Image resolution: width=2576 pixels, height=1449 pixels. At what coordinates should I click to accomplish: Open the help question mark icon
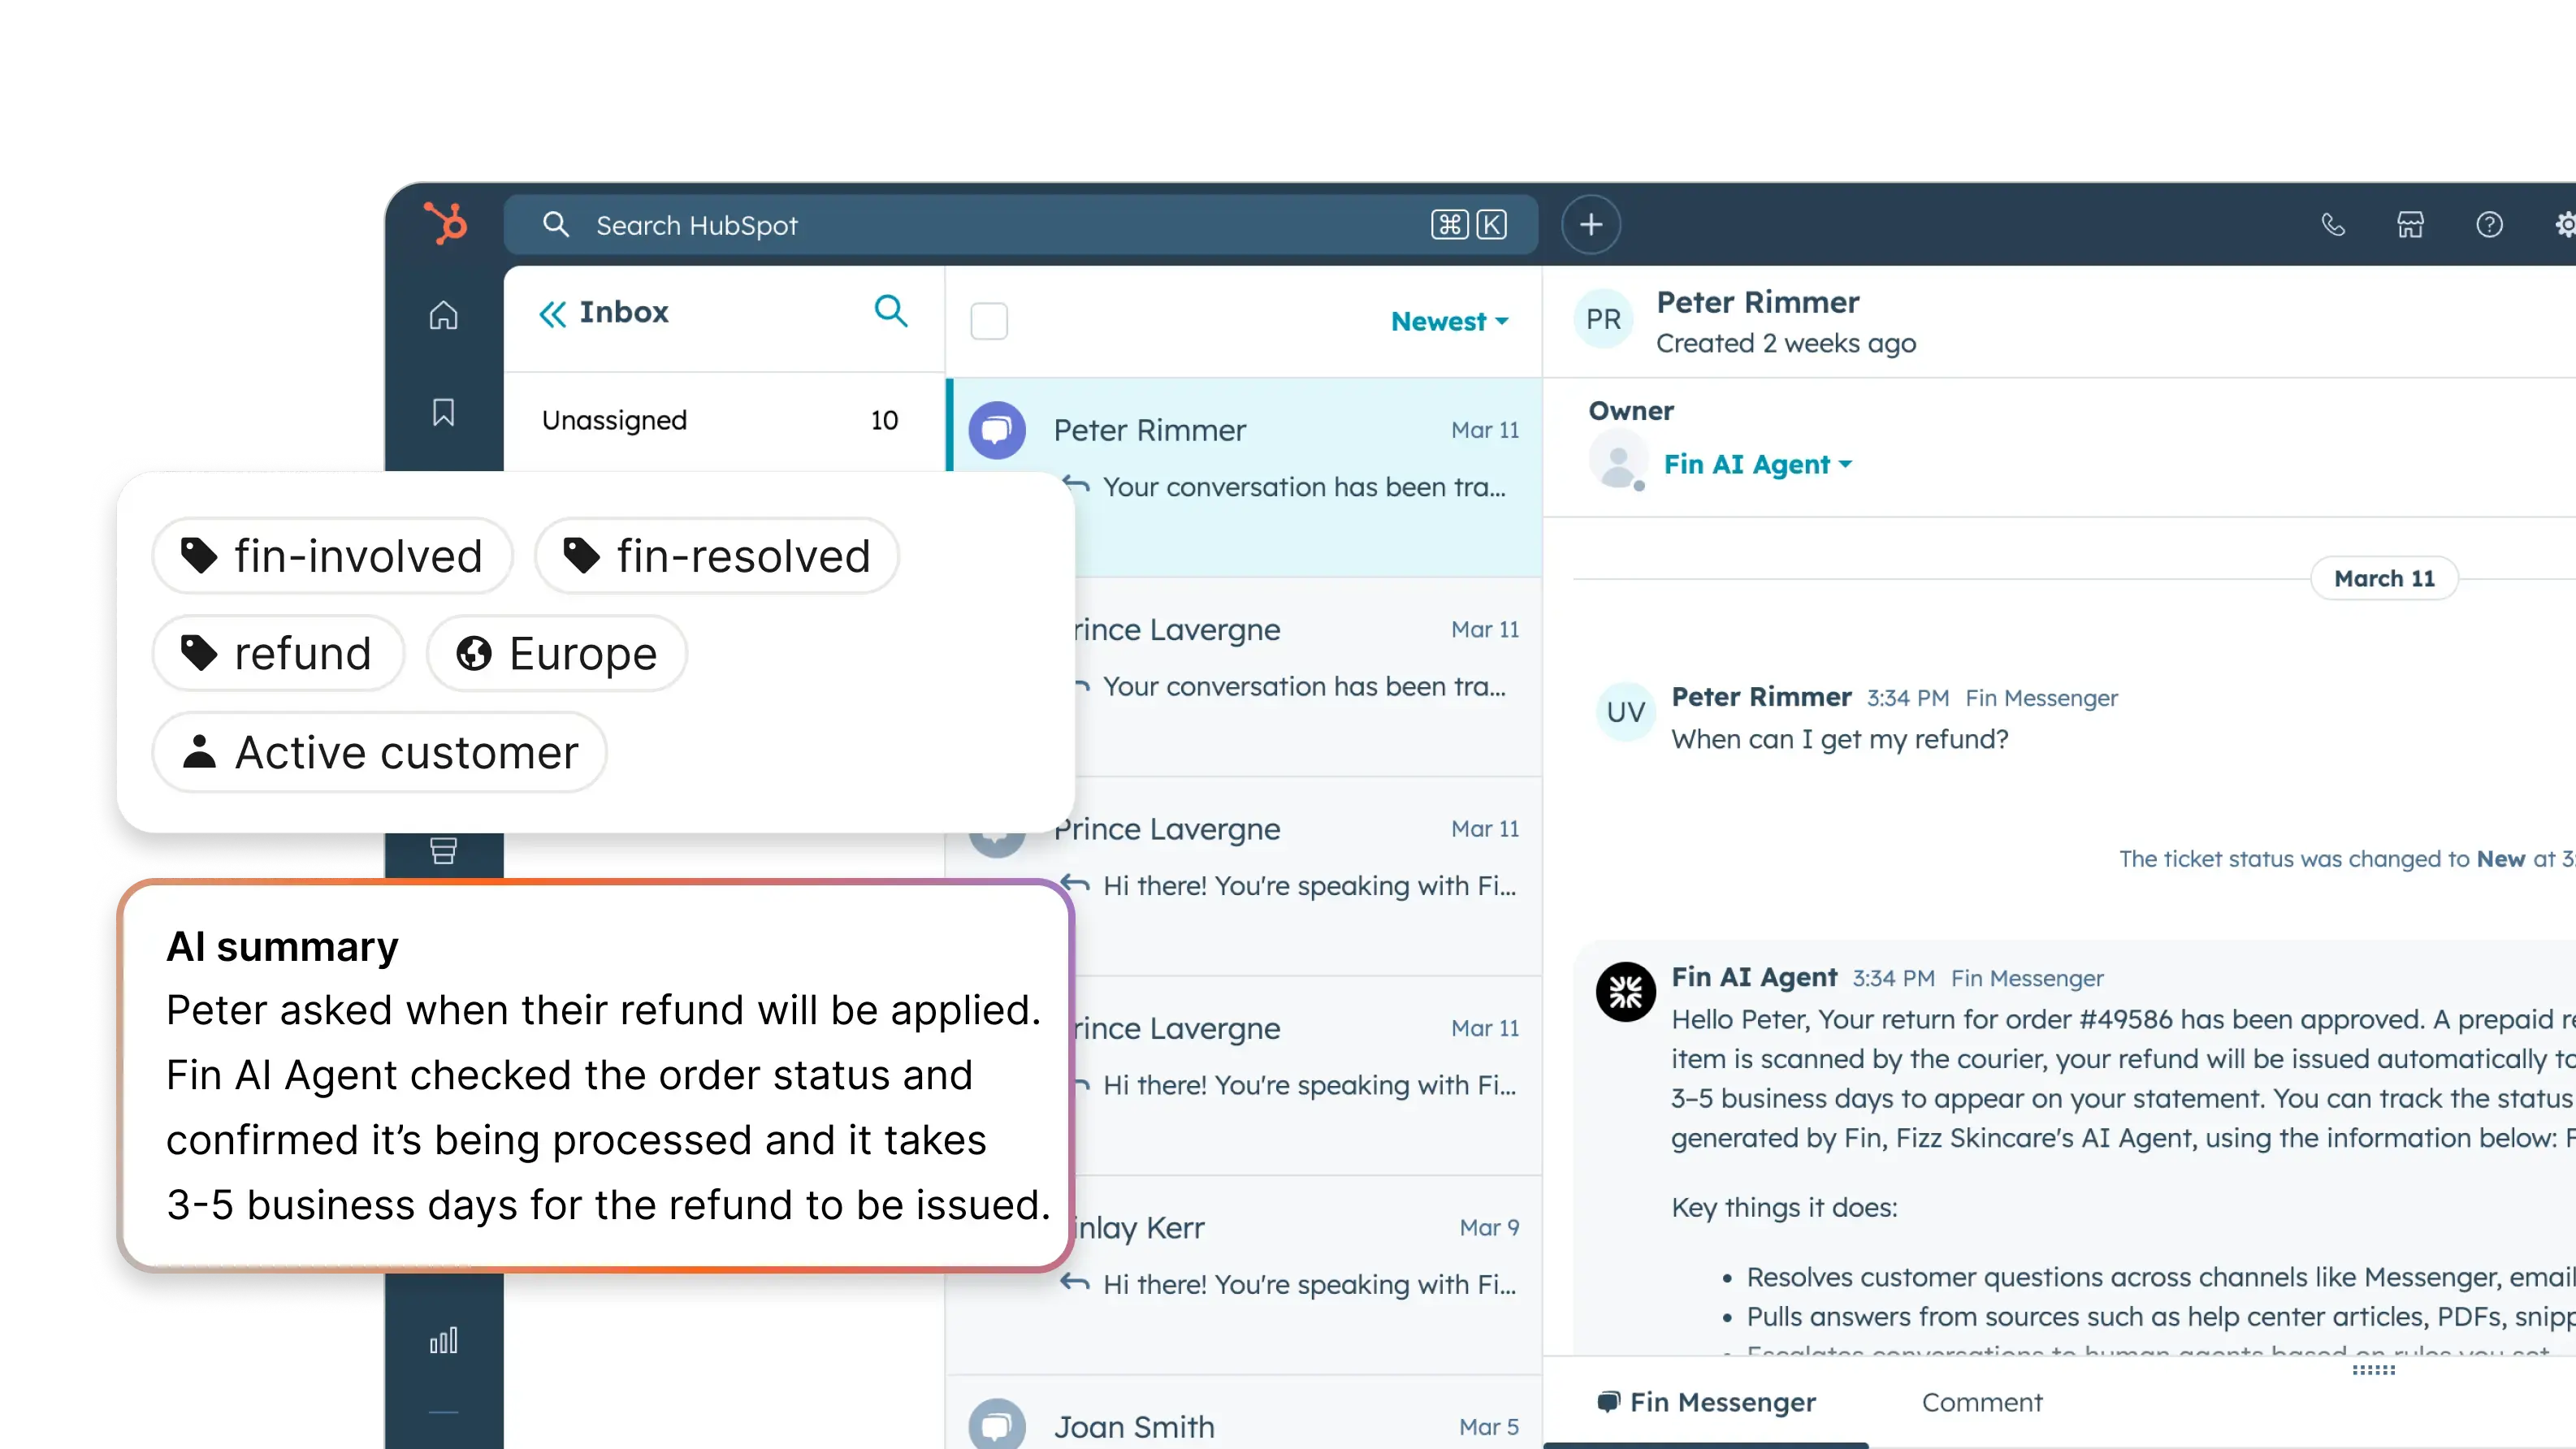click(x=2489, y=224)
